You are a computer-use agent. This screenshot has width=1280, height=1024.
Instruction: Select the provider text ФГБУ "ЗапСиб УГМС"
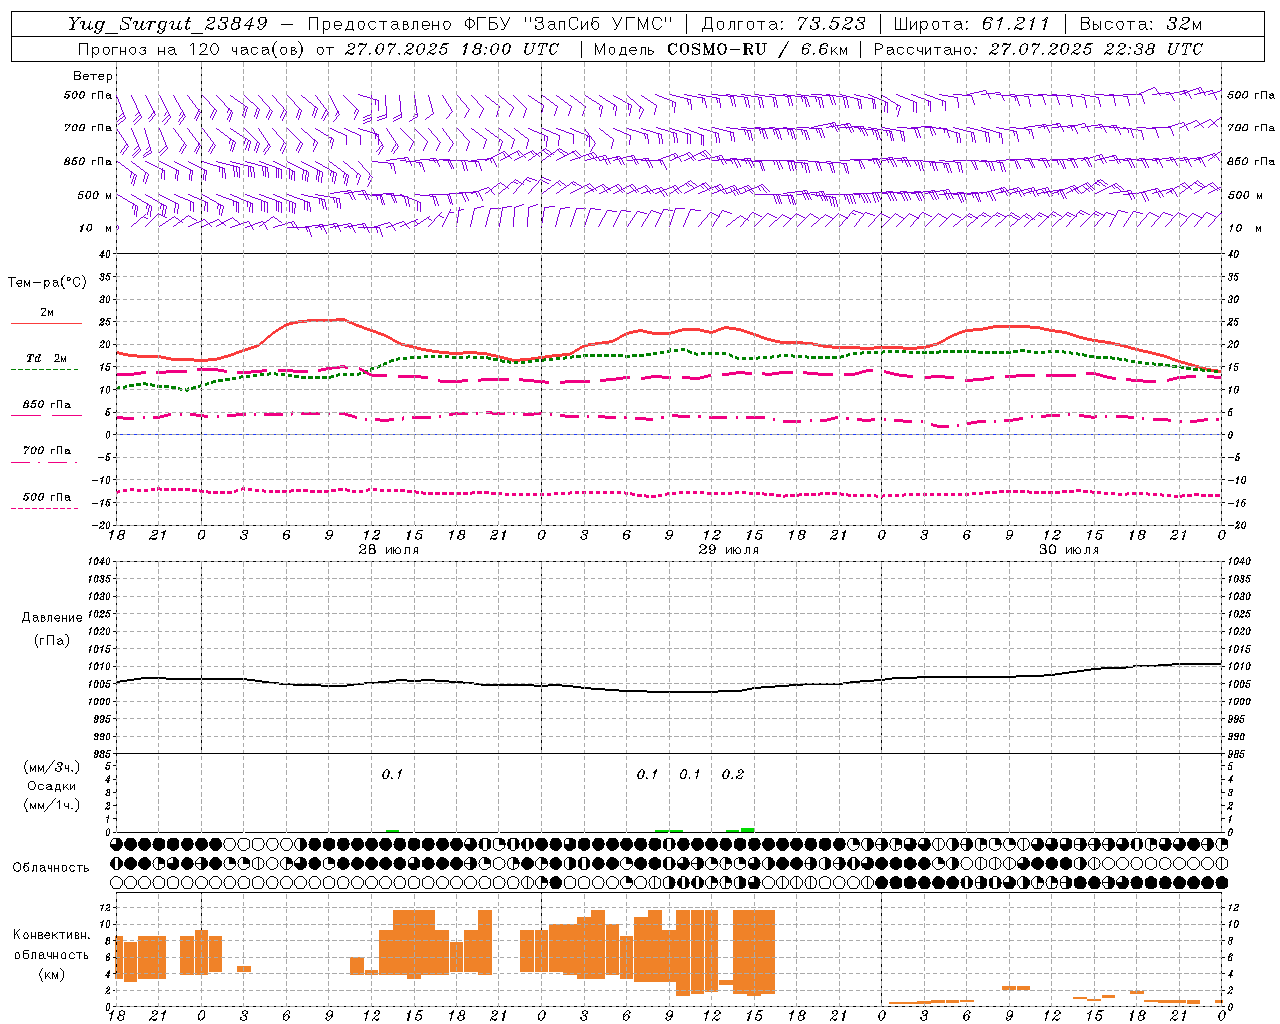tap(570, 24)
